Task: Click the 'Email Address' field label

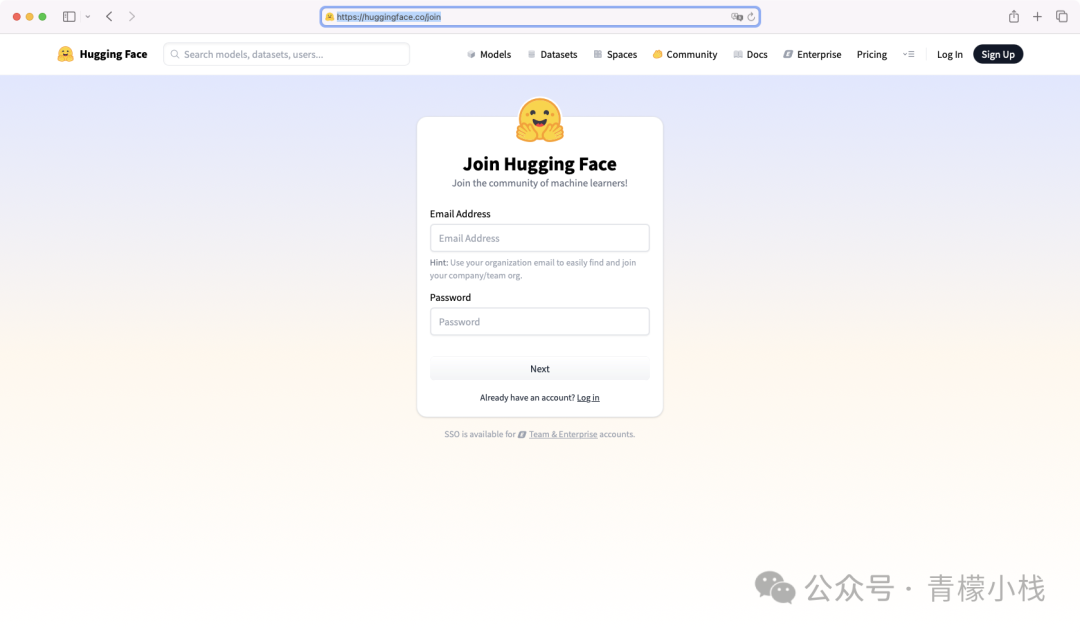Action: (460, 214)
